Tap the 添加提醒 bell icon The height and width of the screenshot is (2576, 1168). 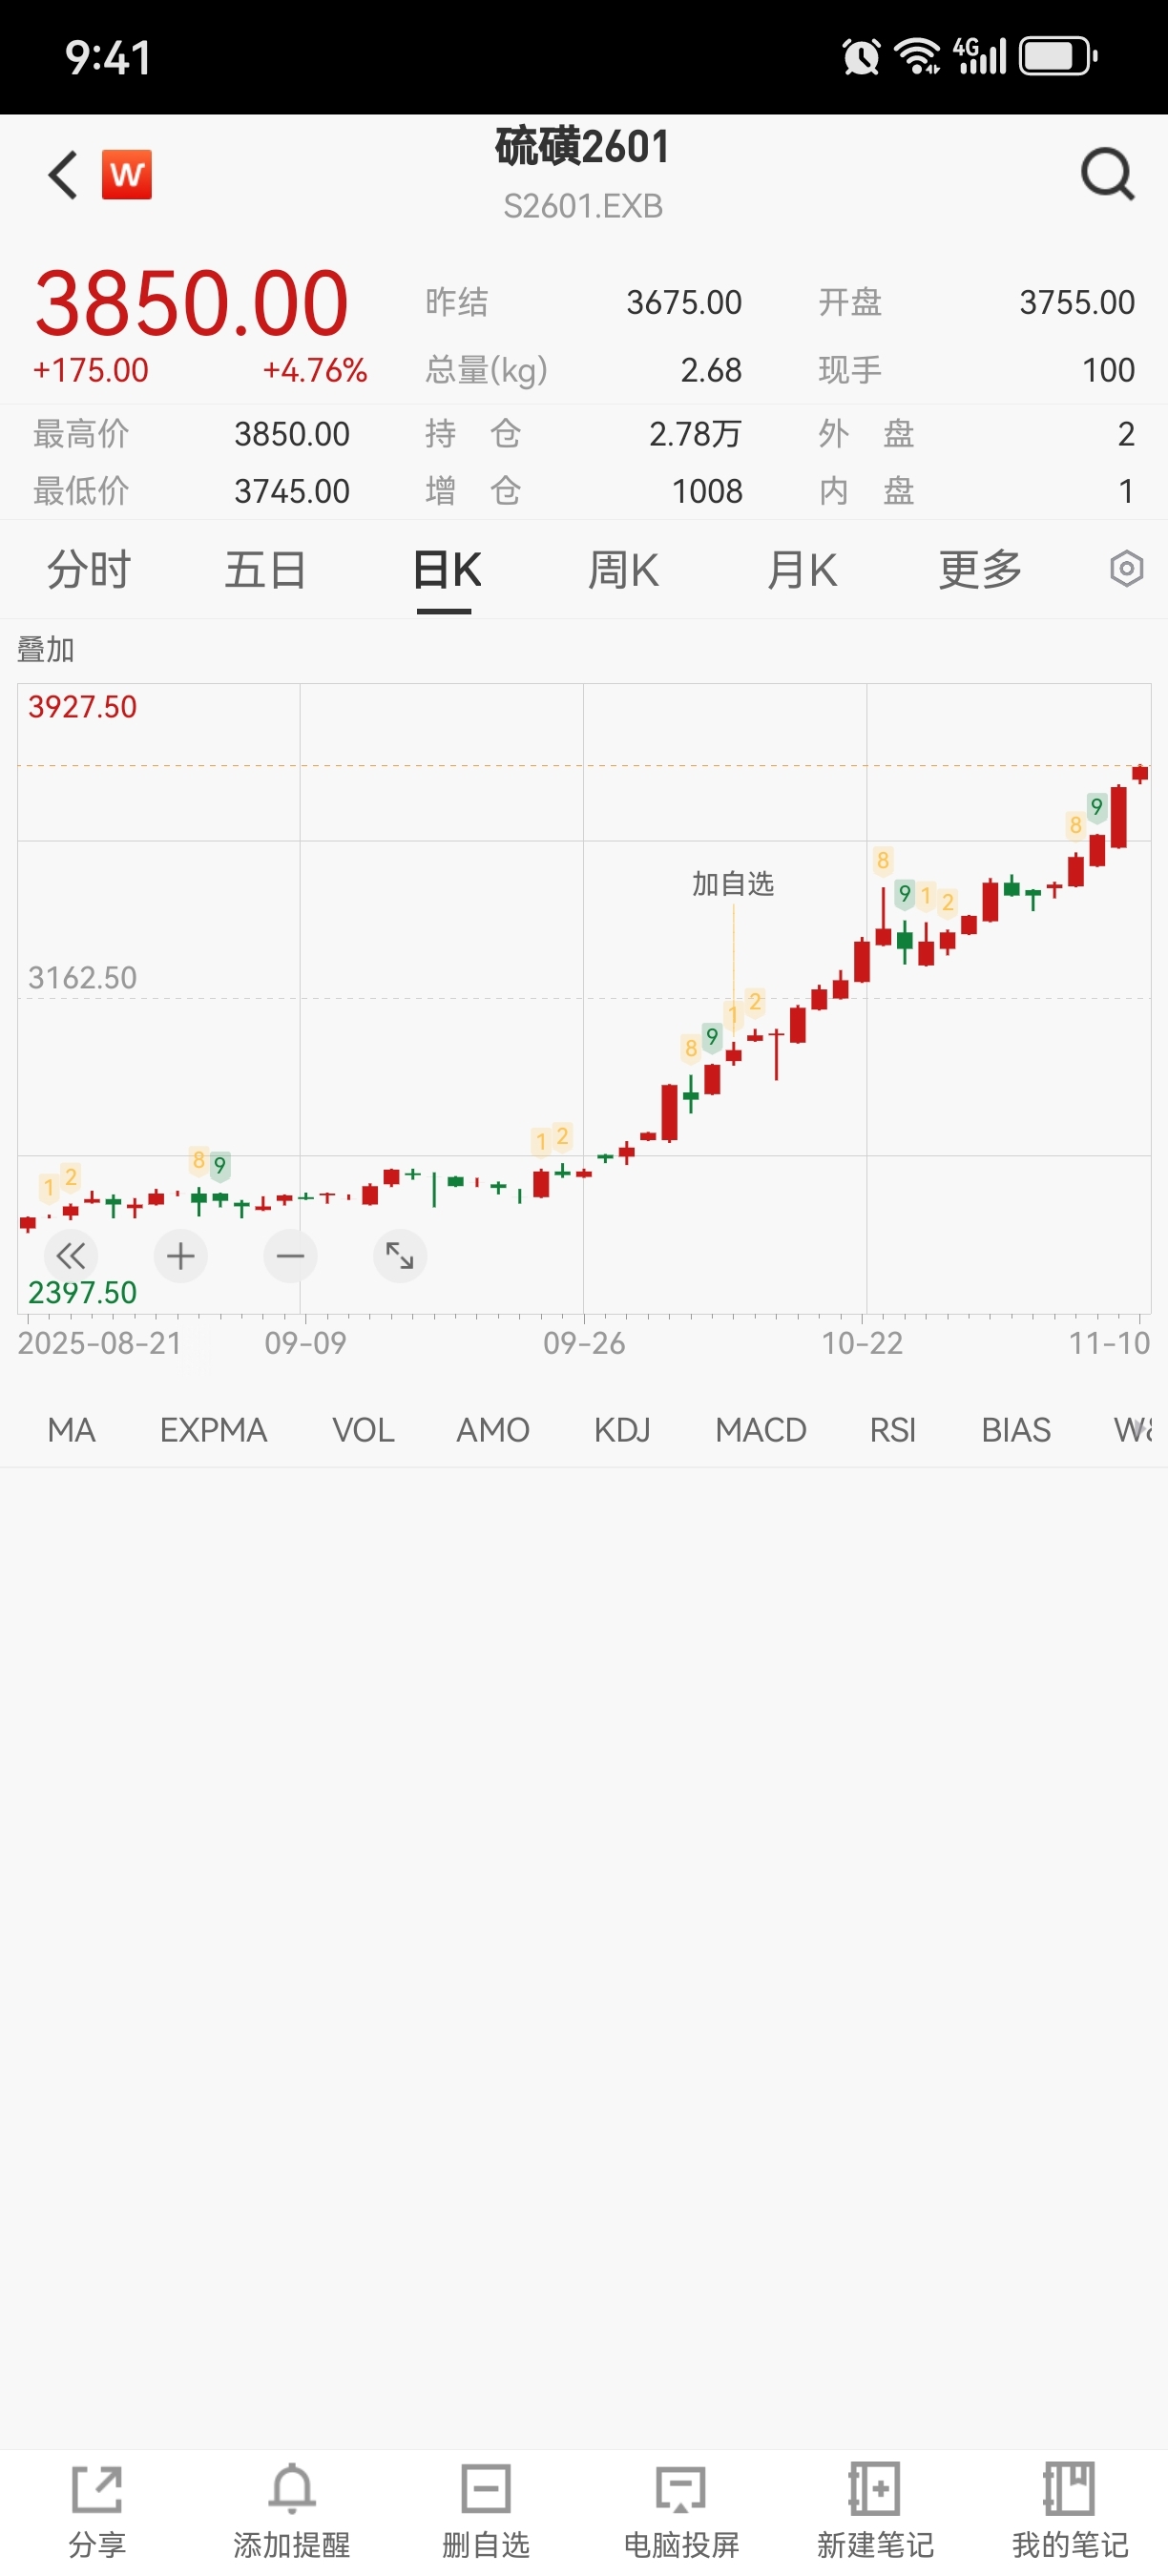292,2490
